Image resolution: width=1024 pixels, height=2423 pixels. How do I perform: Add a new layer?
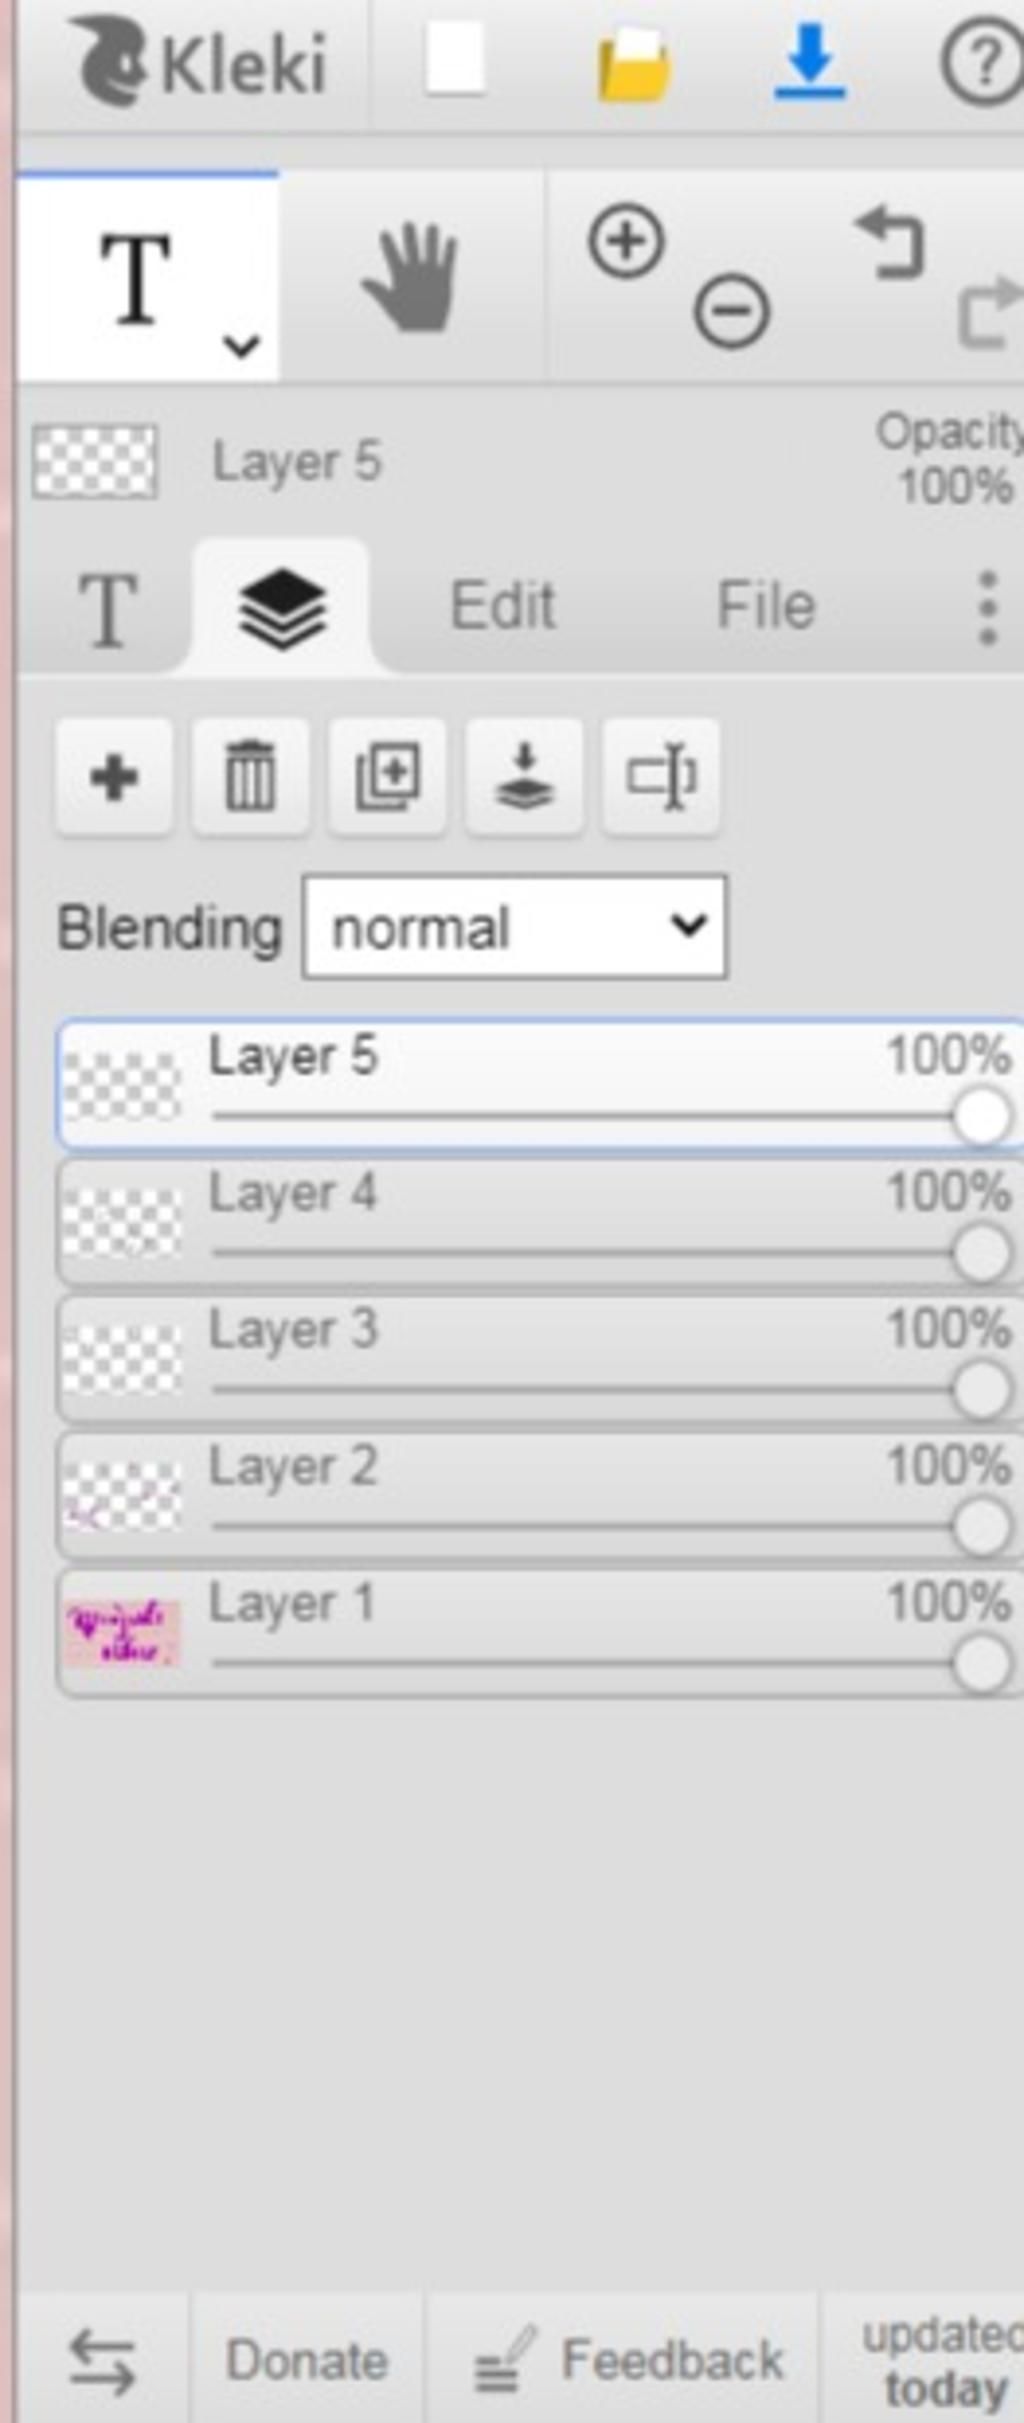pos(114,777)
